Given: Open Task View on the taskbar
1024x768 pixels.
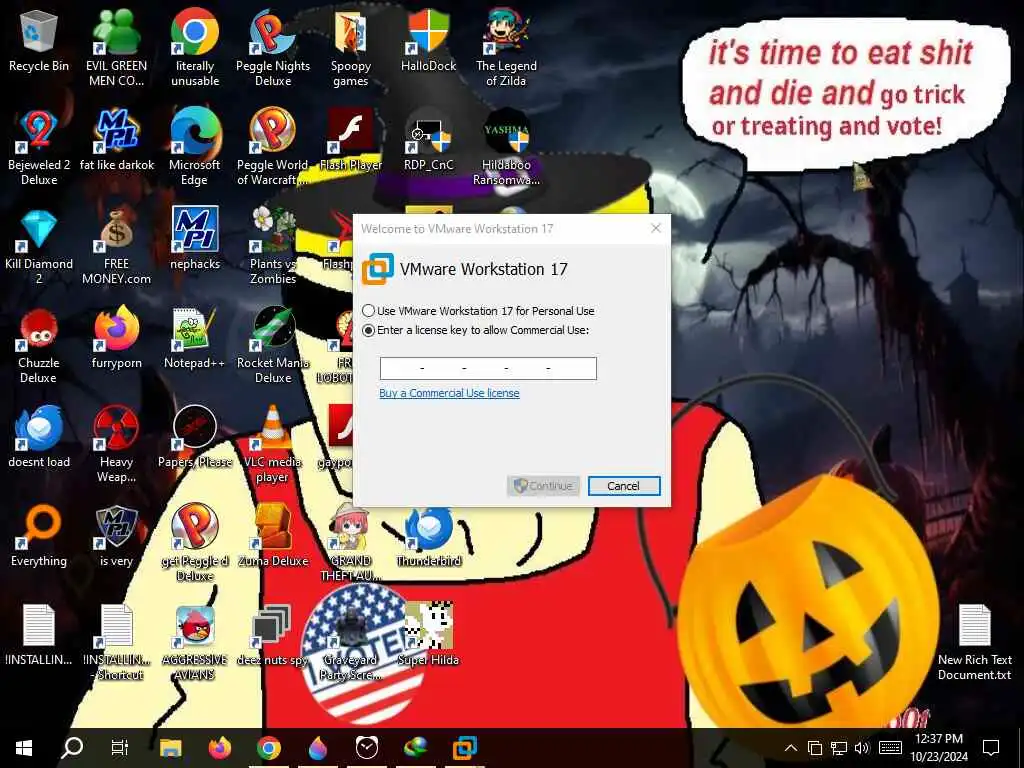Looking at the screenshot, I should click(120, 748).
